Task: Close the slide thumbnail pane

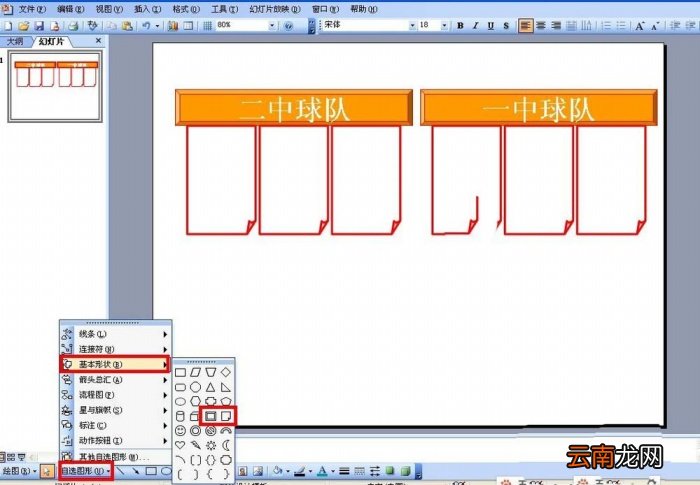Action: pyautogui.click(x=98, y=41)
